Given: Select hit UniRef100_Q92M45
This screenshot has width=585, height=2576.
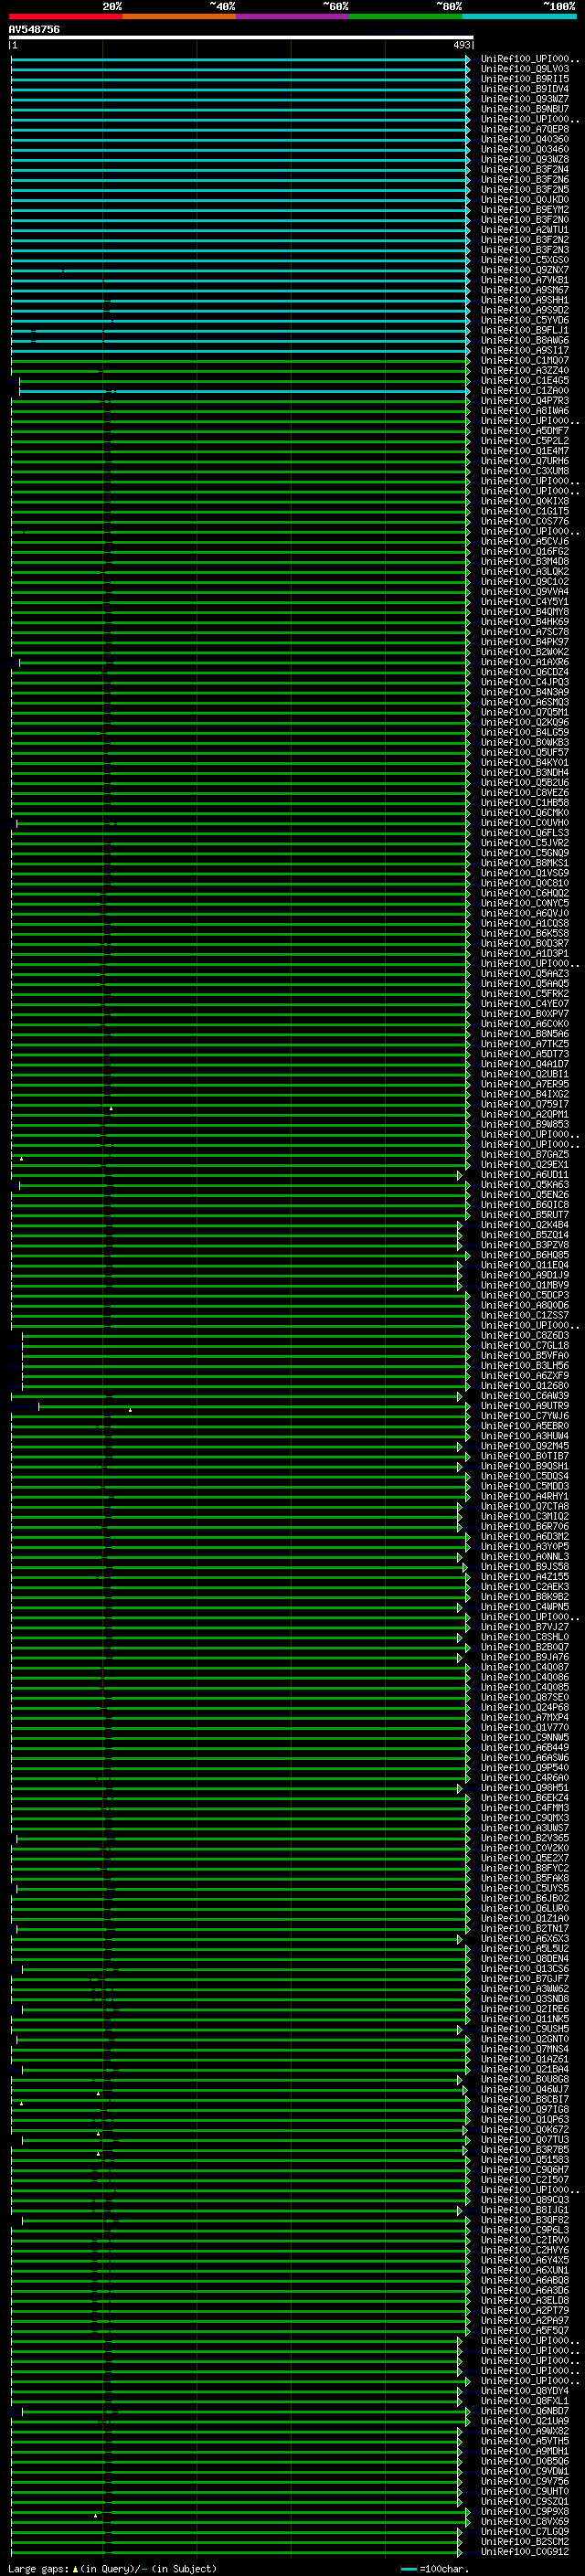Looking at the screenshot, I should click(x=525, y=1446).
